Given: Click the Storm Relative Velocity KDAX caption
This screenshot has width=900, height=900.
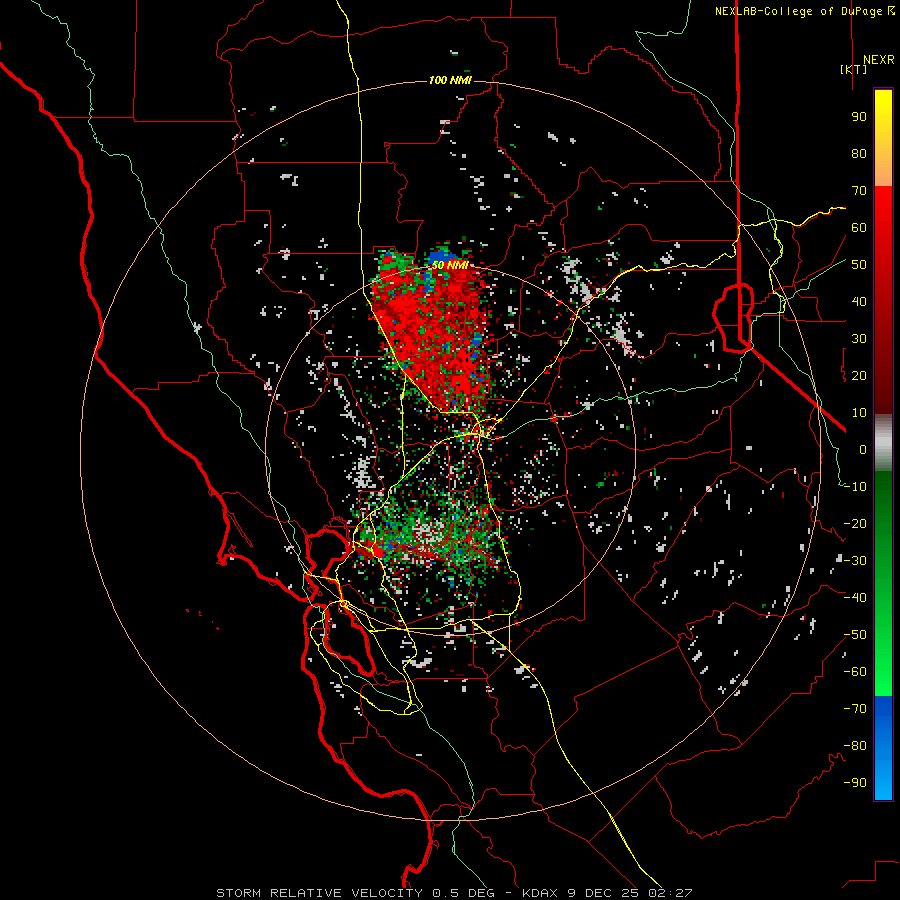Looking at the screenshot, I should (x=454, y=893).
